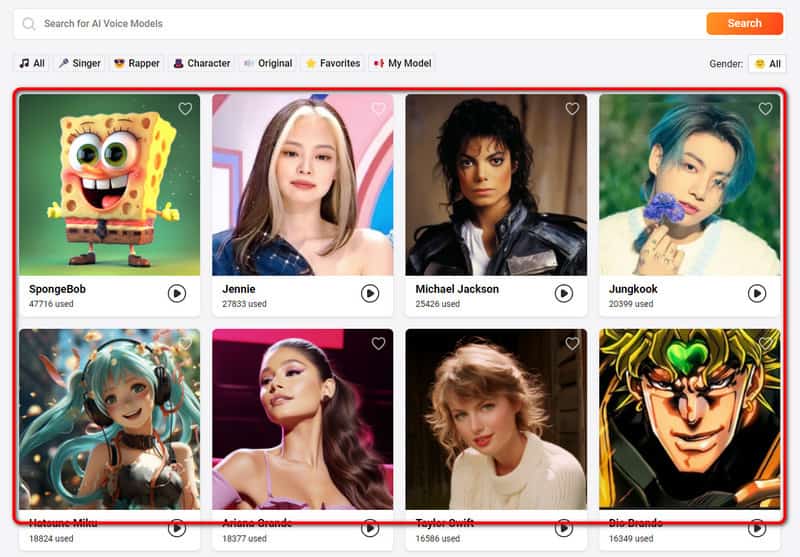This screenshot has height=557, width=800.
Task: Click the AI Voice Models search field
Action: point(360,23)
